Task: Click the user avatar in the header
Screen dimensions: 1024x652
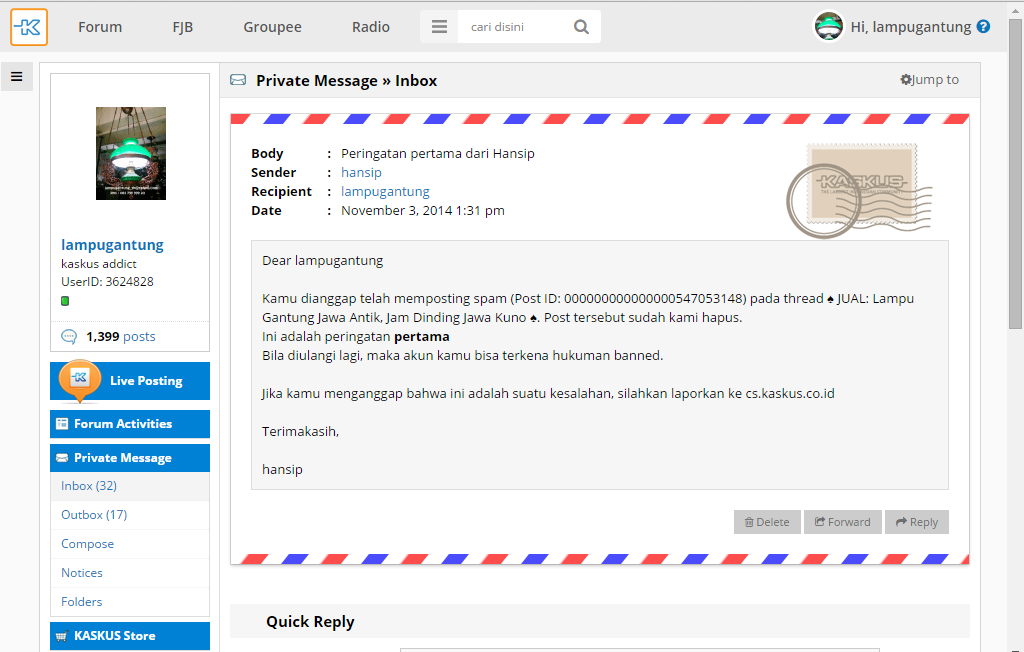Action: (x=829, y=27)
